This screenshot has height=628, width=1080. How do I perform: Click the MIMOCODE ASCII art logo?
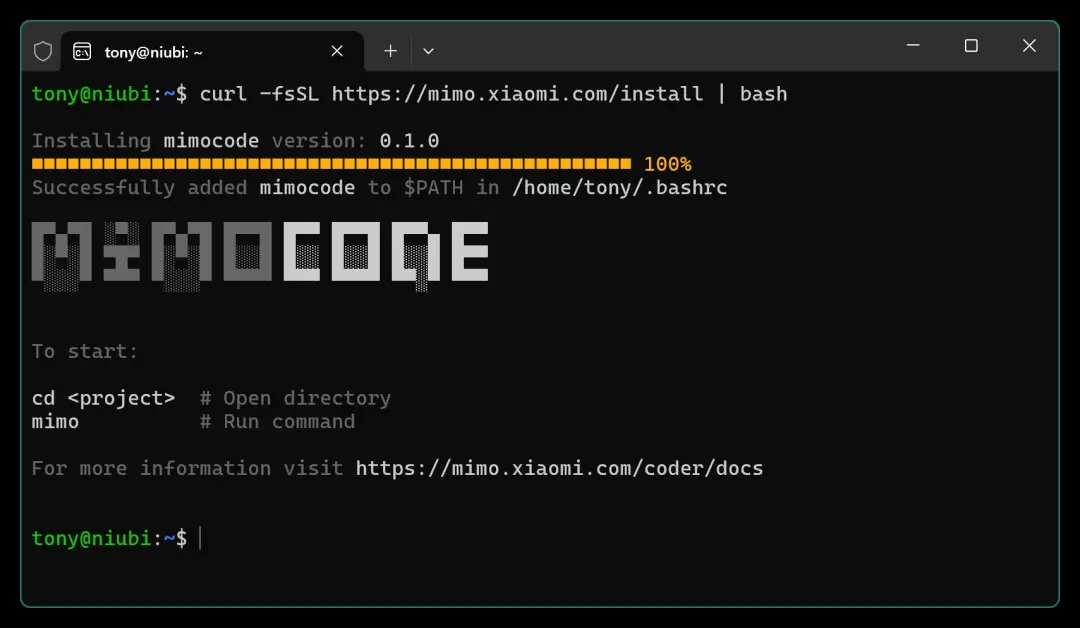click(260, 255)
